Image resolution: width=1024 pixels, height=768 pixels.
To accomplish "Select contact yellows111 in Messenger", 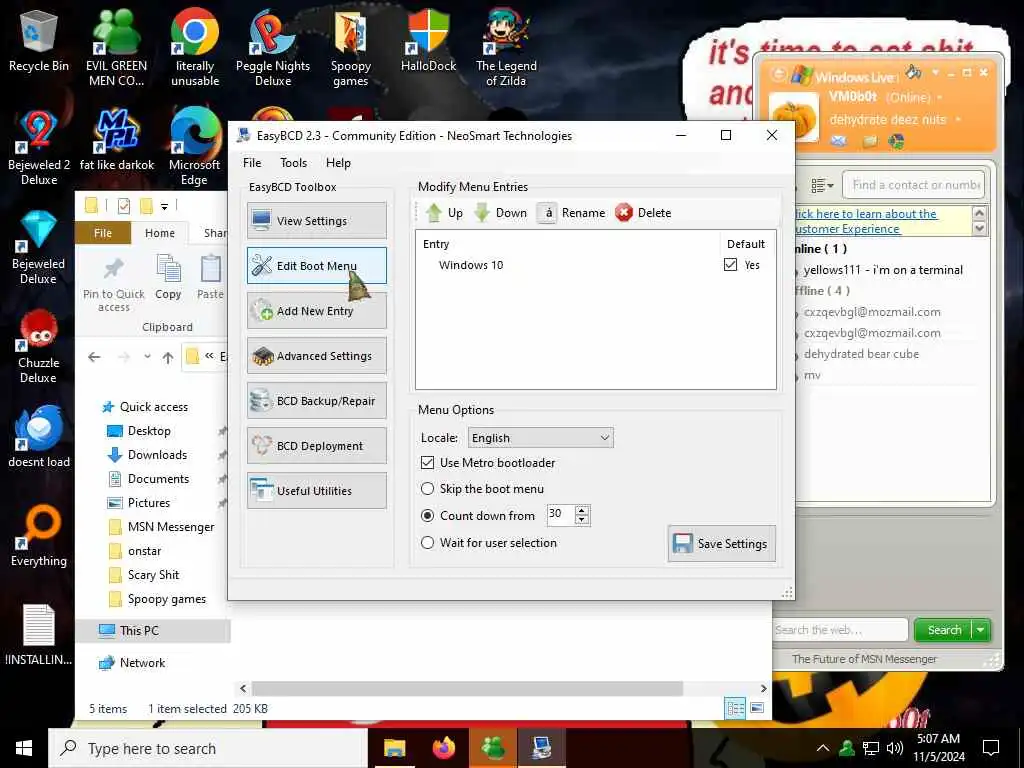I will pyautogui.click(x=882, y=270).
